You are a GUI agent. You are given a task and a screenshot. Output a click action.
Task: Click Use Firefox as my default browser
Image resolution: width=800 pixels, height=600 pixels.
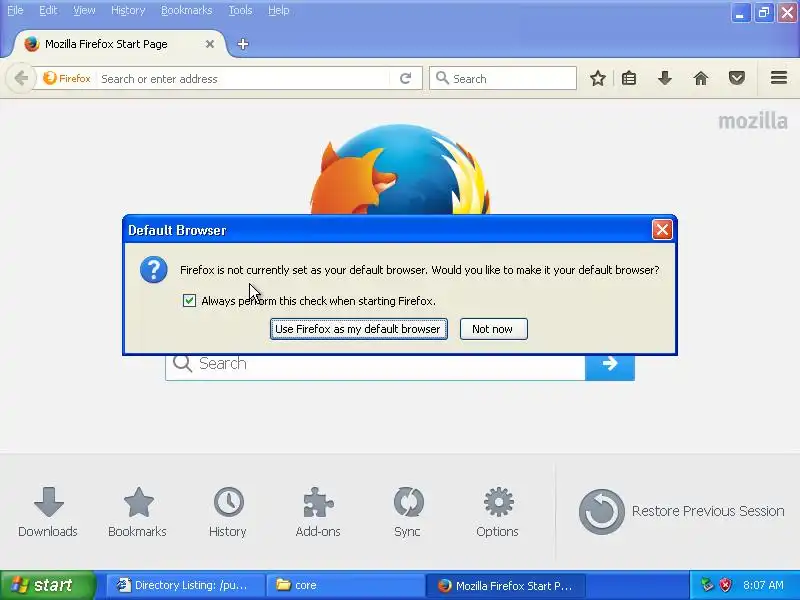pos(359,329)
